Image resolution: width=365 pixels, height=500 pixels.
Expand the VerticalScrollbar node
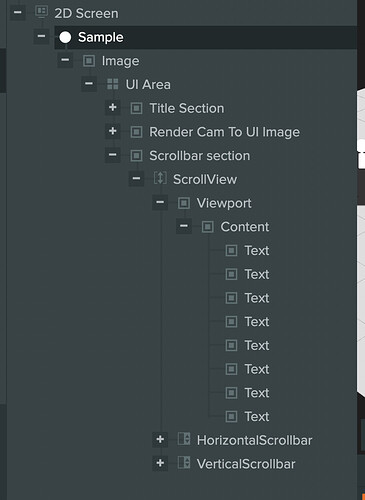coord(160,463)
